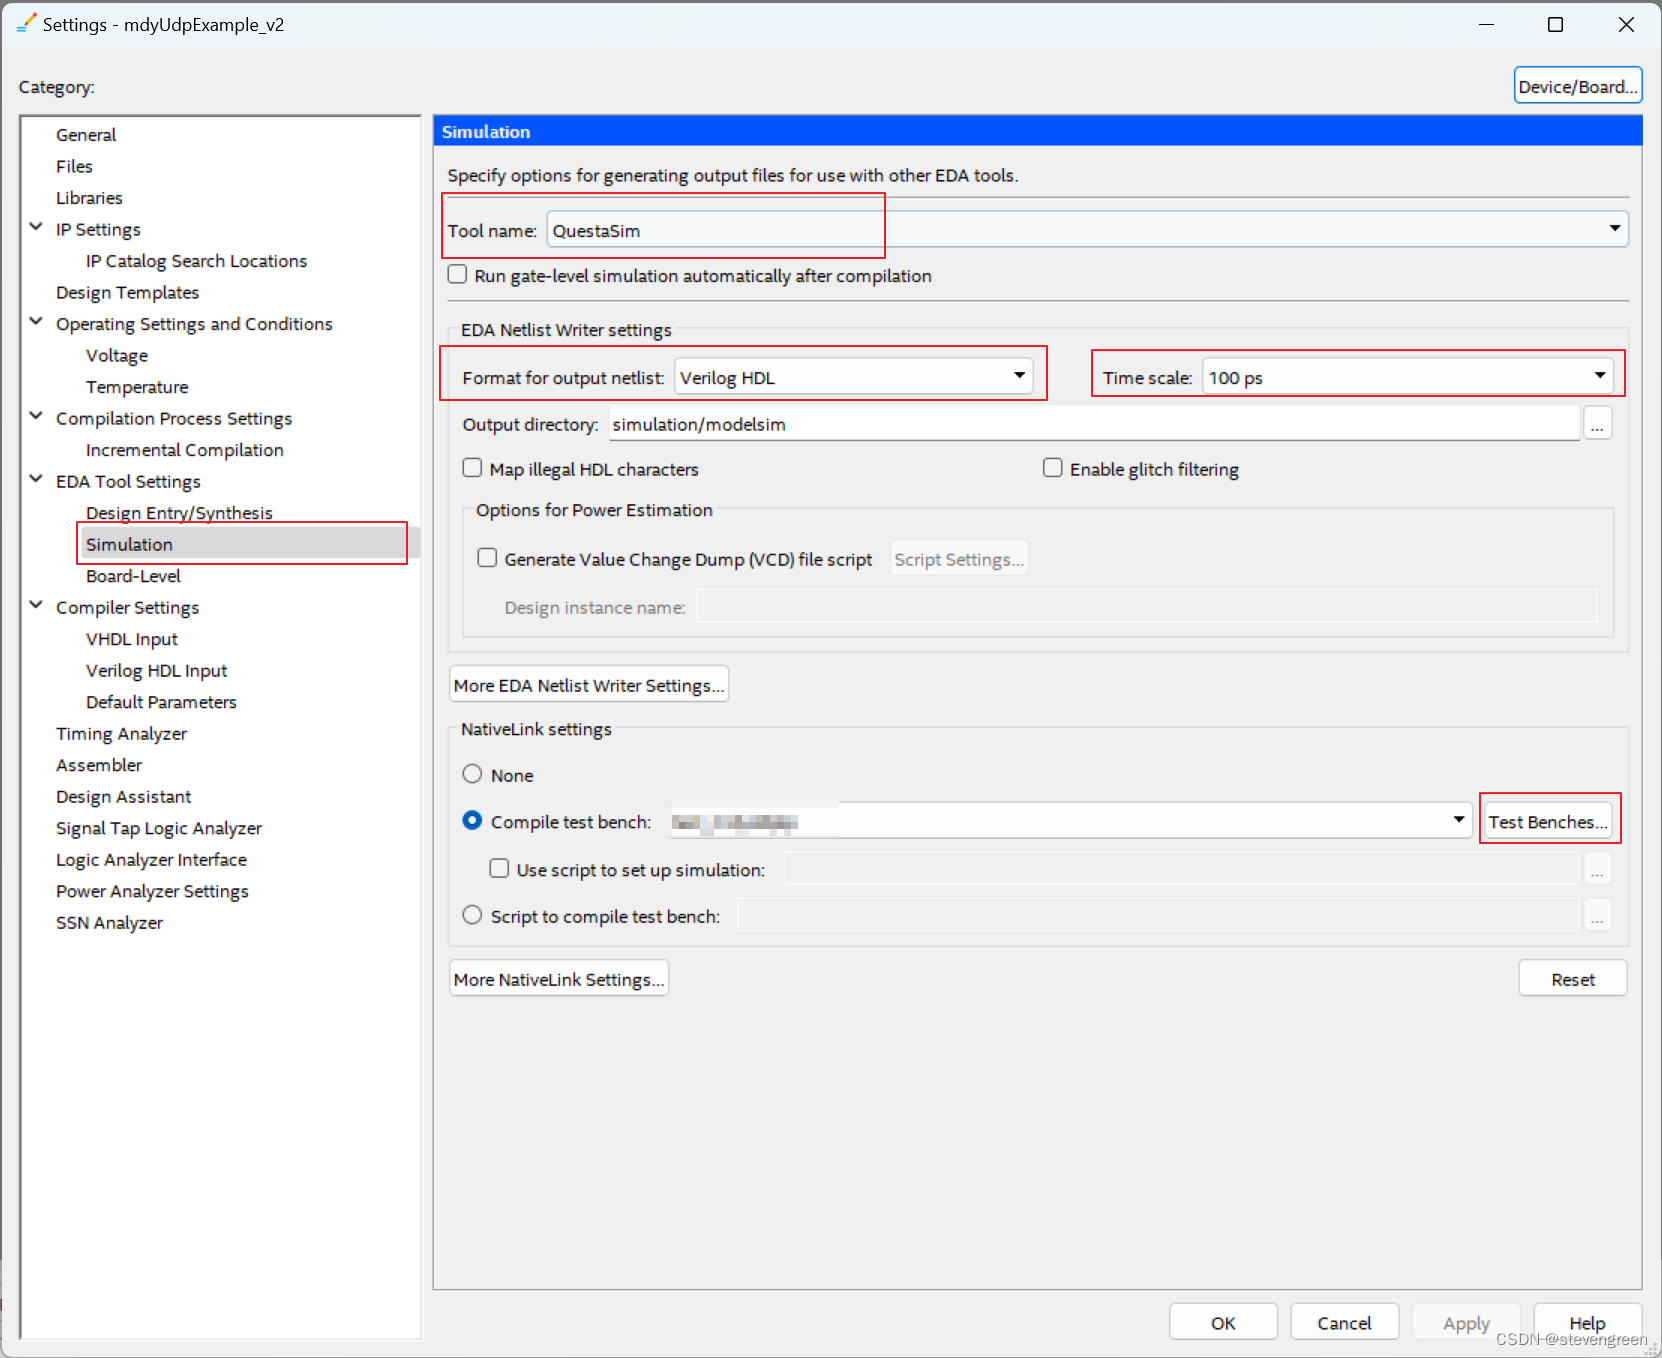Browse for the output directory

coord(1597,424)
